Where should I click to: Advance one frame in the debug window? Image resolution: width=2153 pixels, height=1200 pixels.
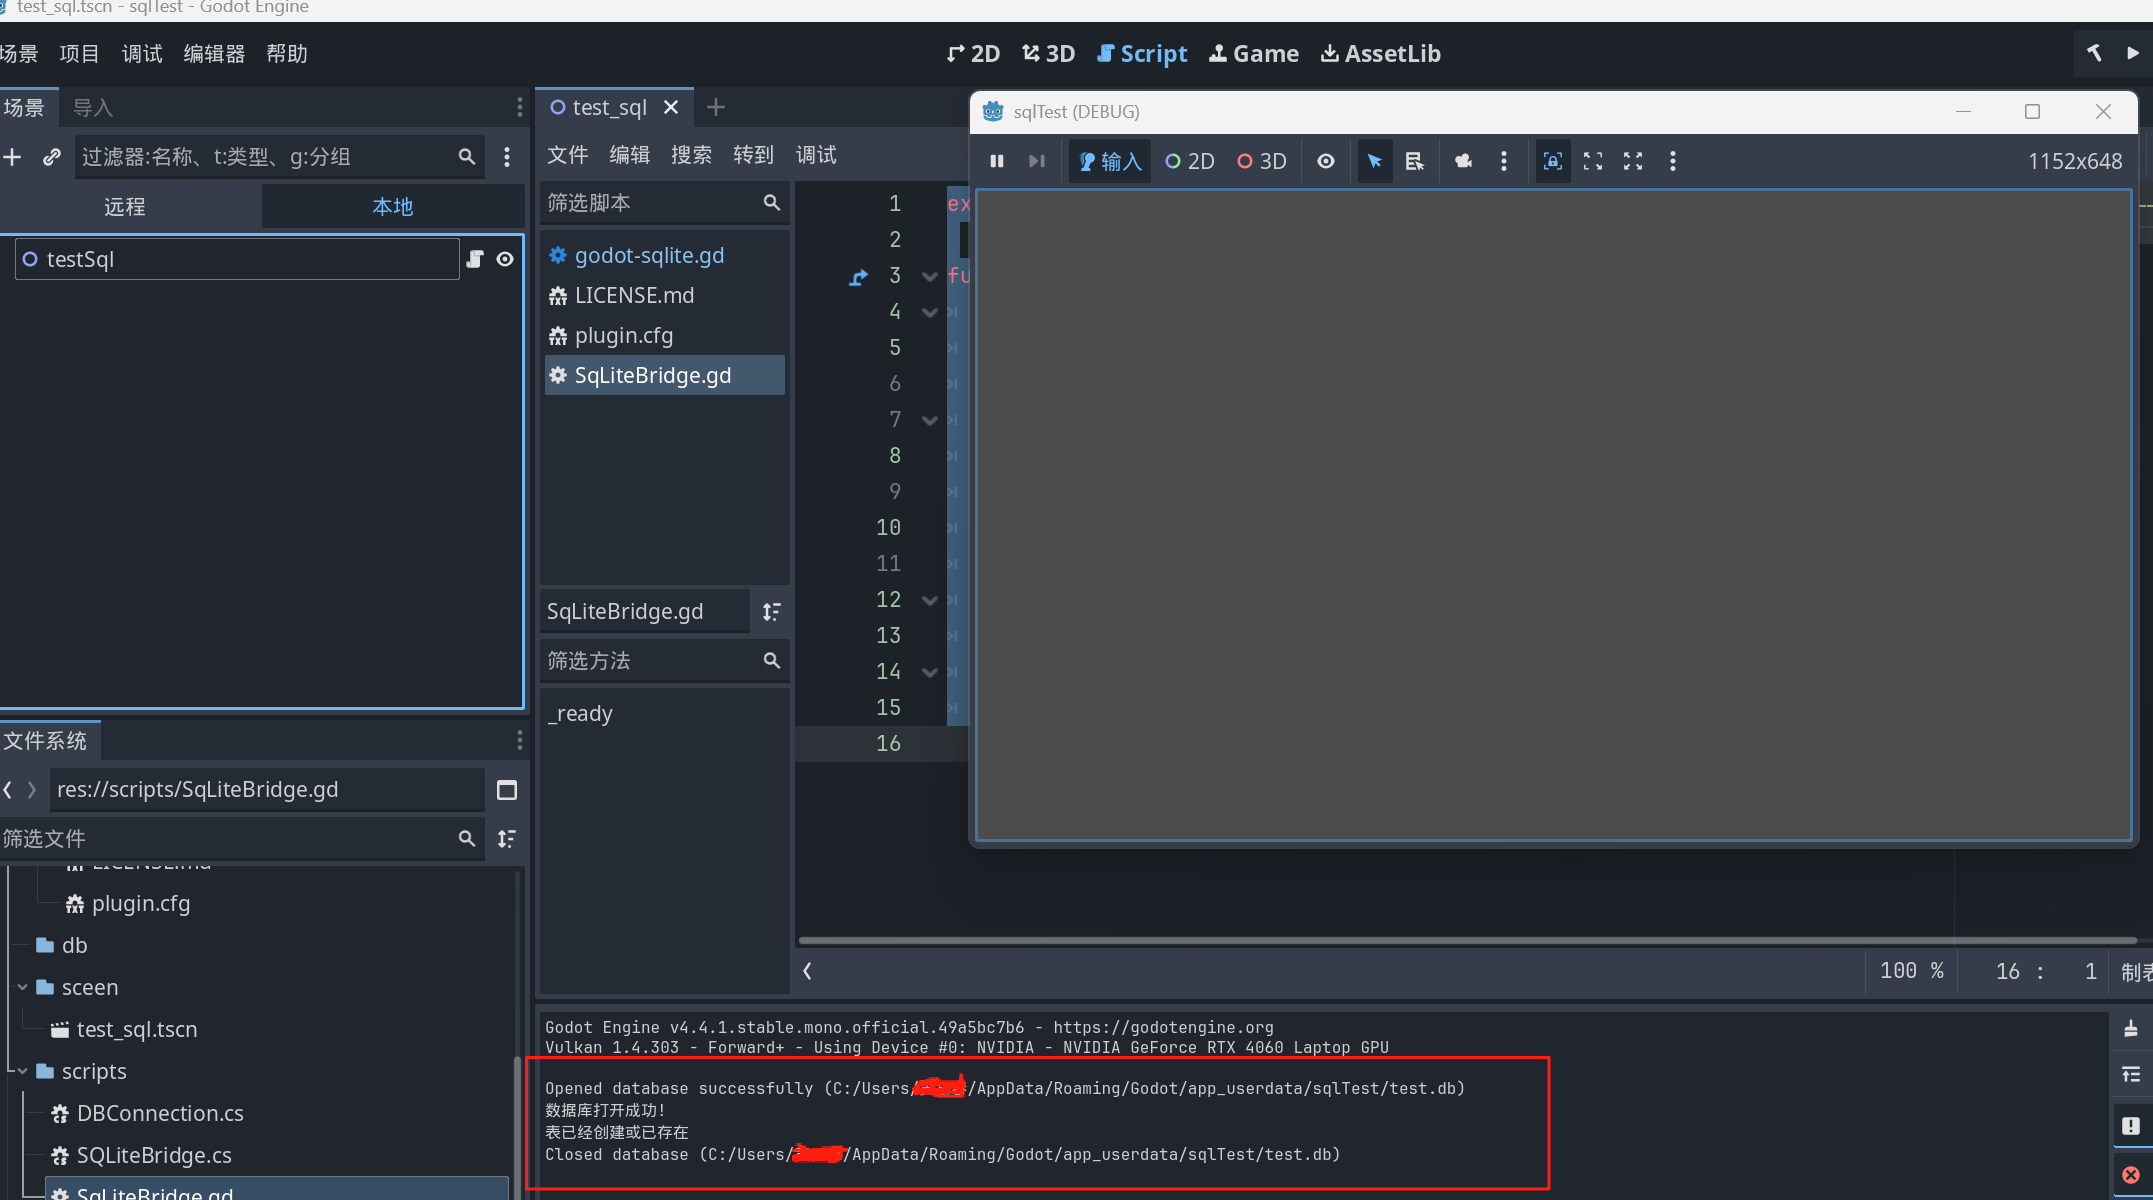[x=1037, y=161]
